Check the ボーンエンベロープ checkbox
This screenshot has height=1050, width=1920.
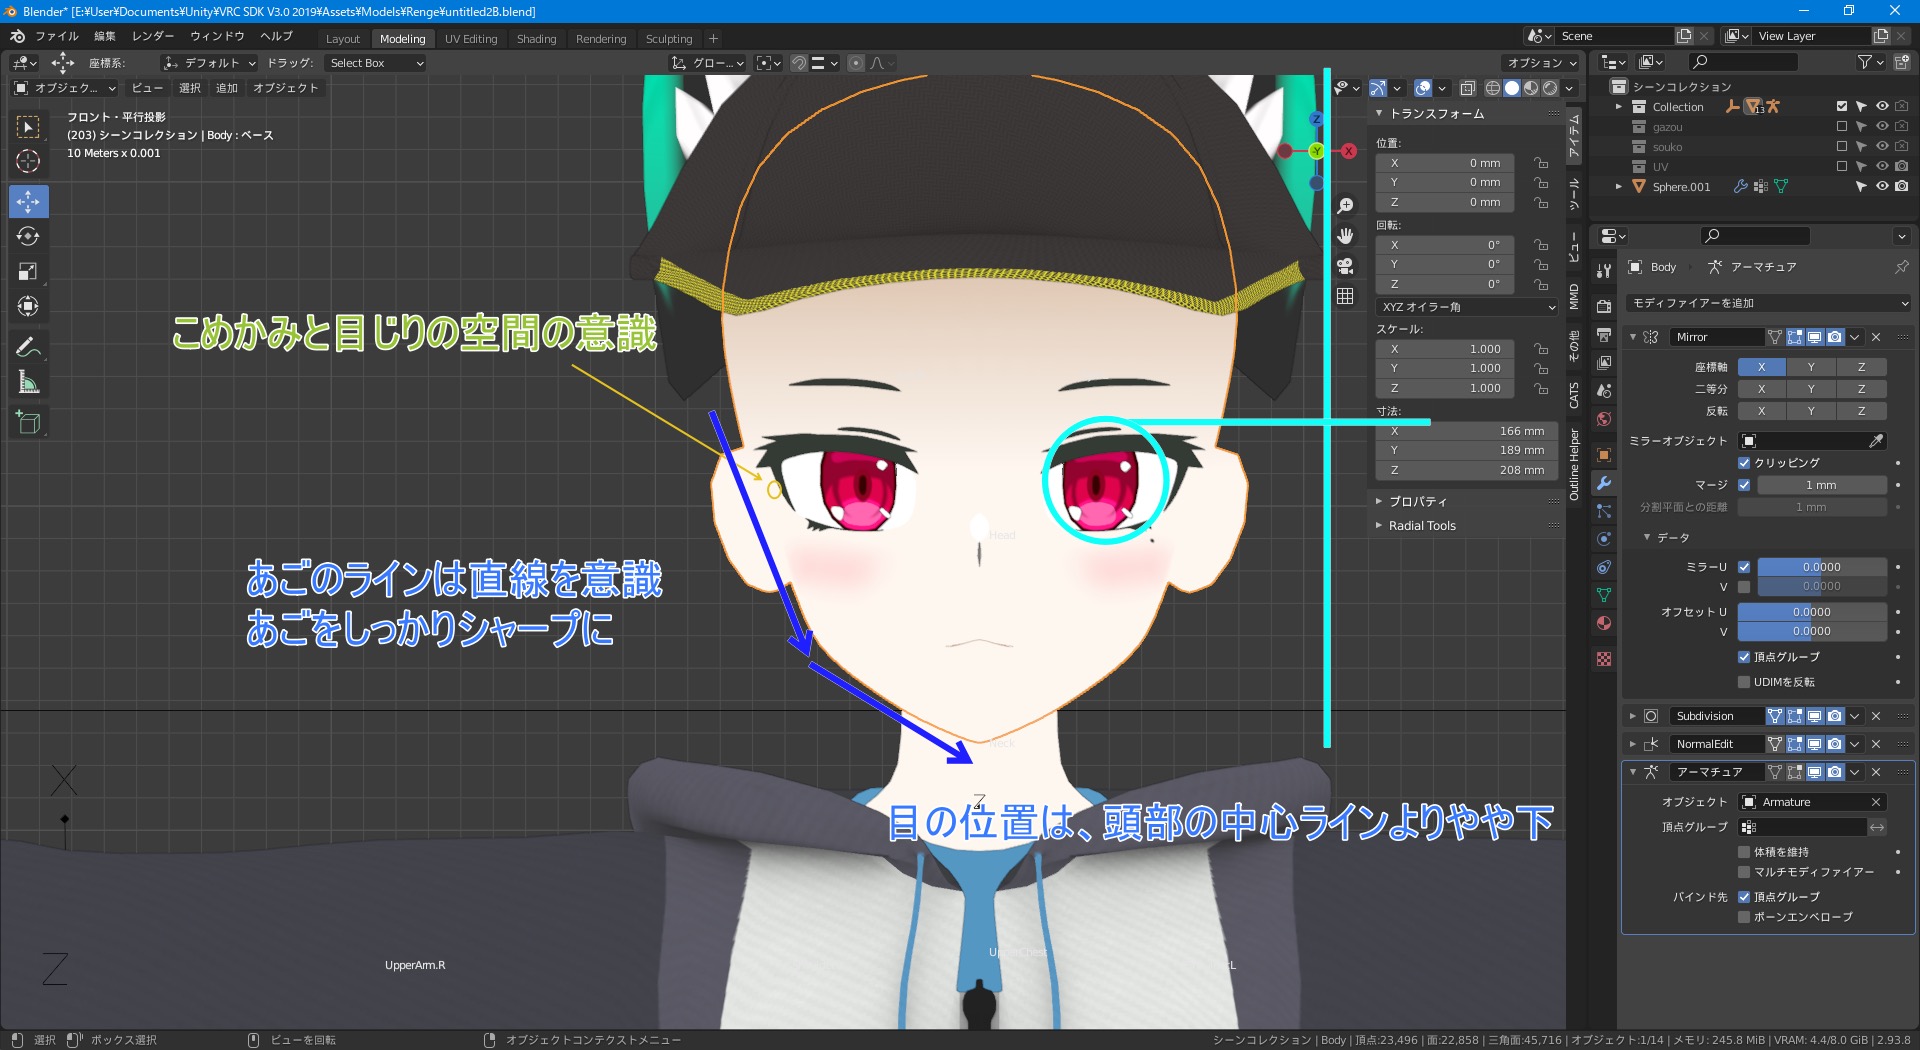tap(1744, 917)
